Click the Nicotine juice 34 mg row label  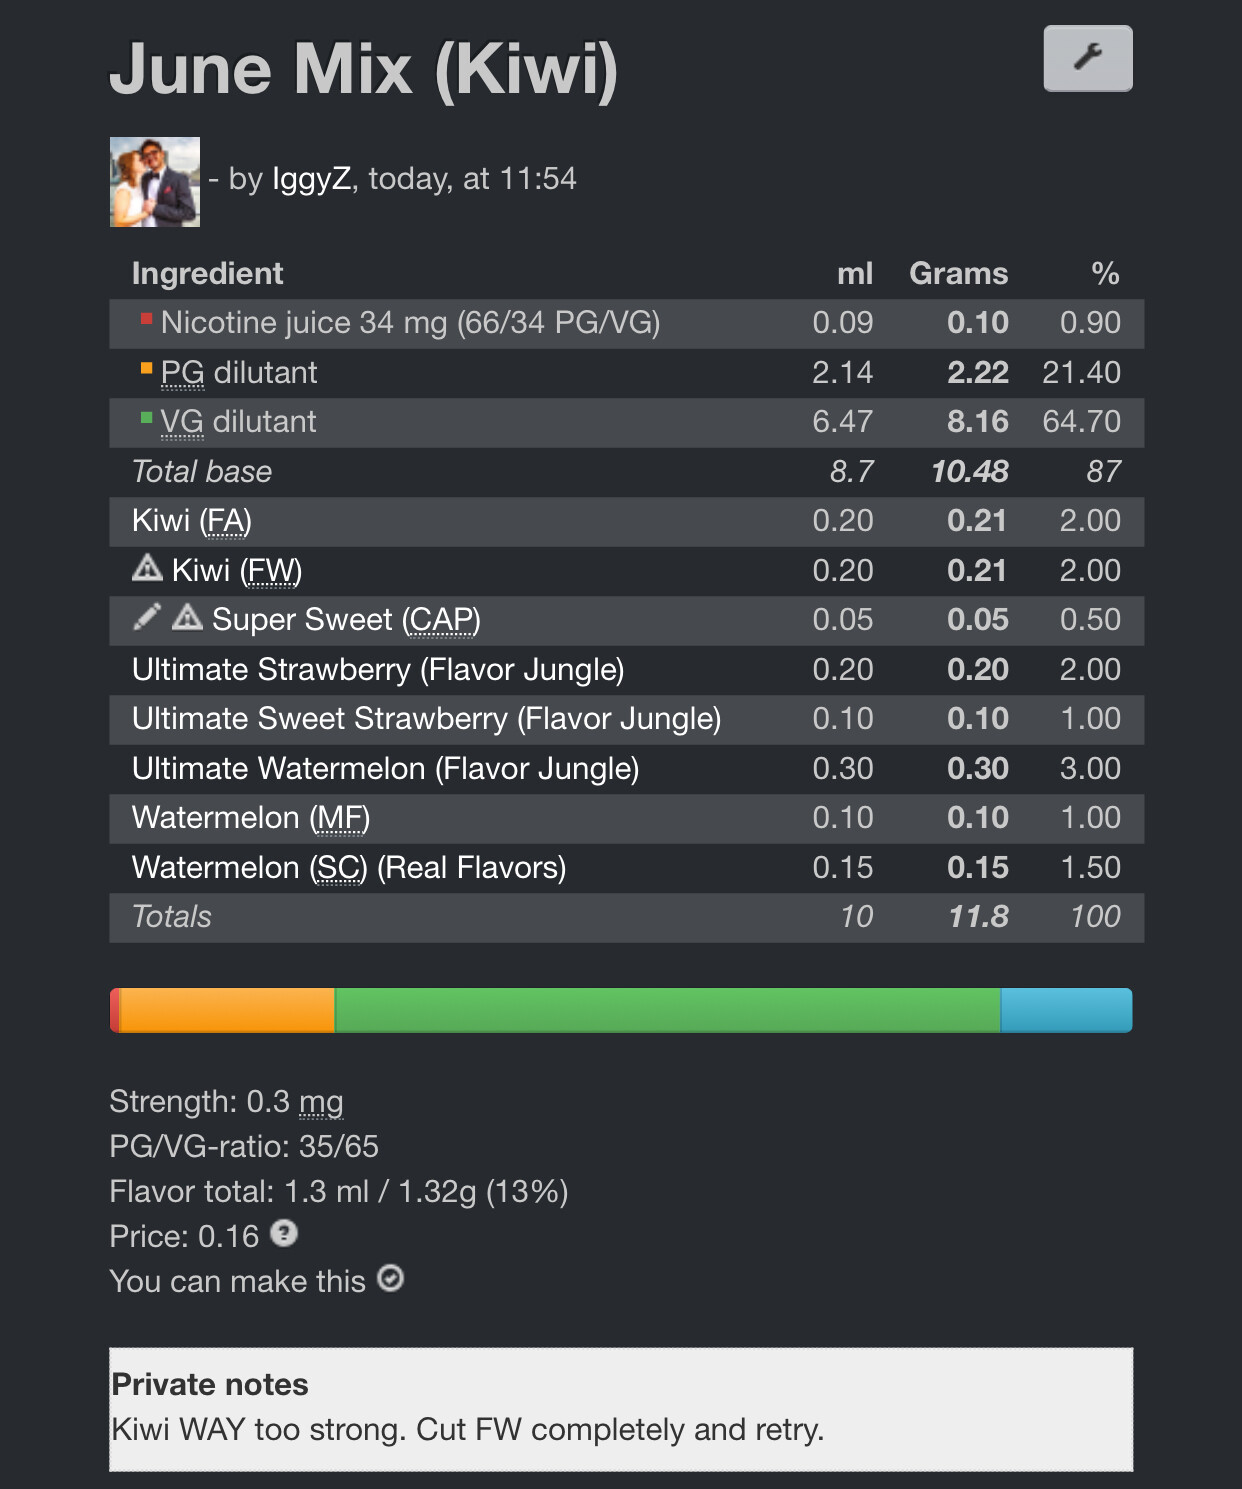point(410,323)
